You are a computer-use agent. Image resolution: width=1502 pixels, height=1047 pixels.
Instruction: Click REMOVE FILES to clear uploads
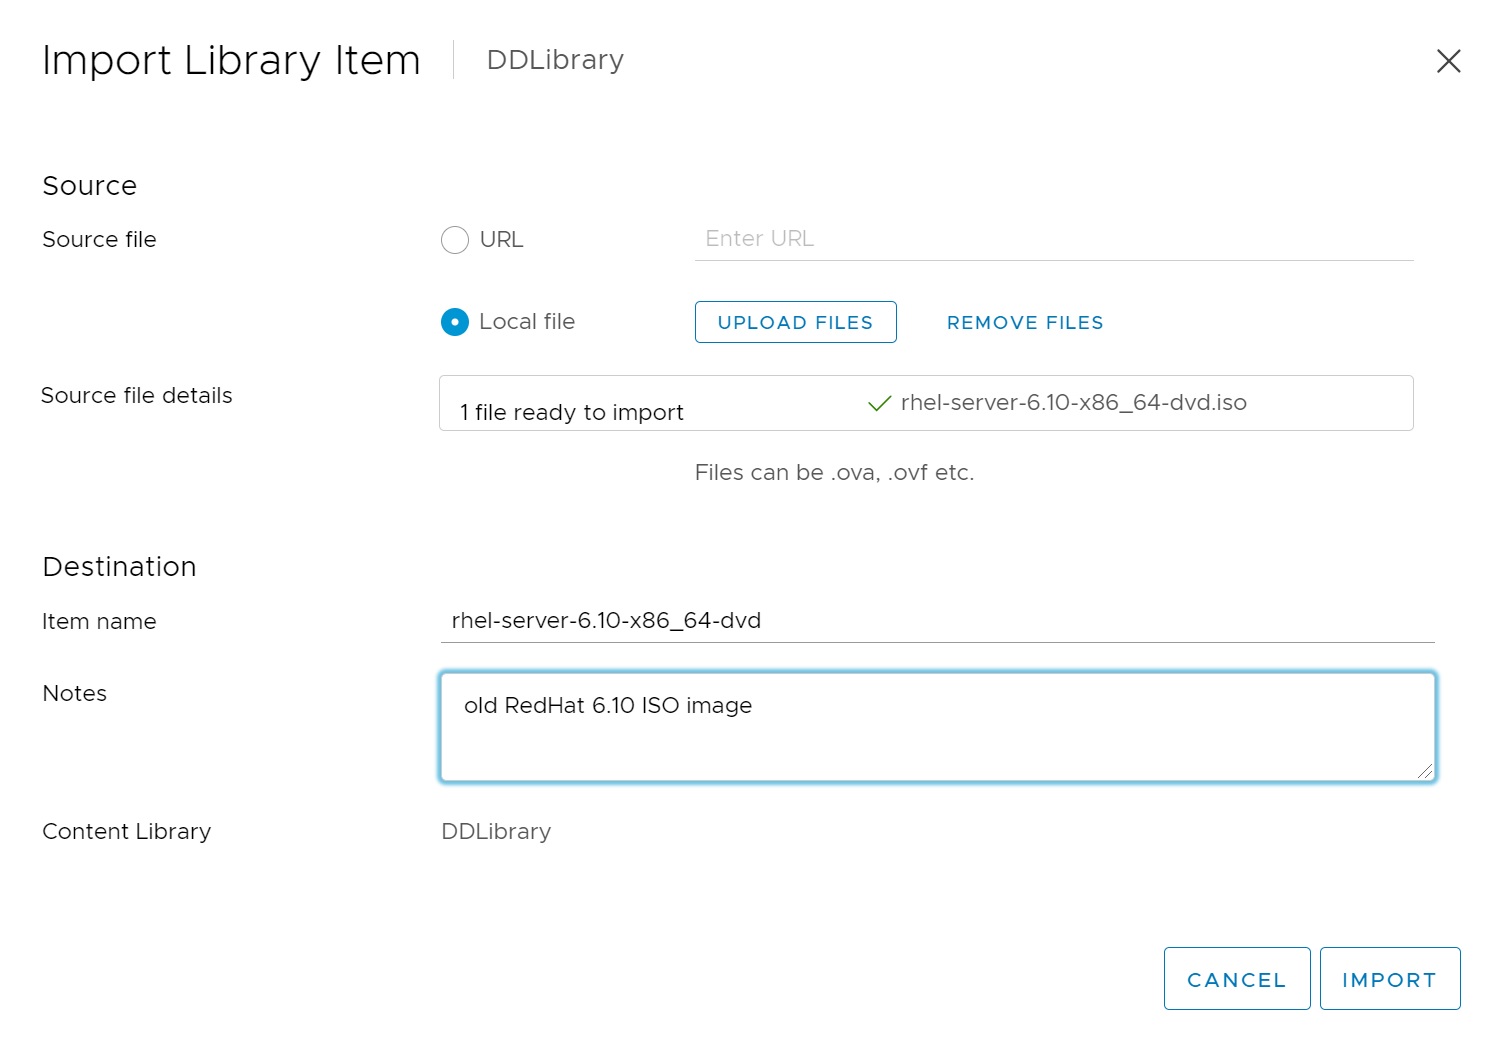(1025, 322)
